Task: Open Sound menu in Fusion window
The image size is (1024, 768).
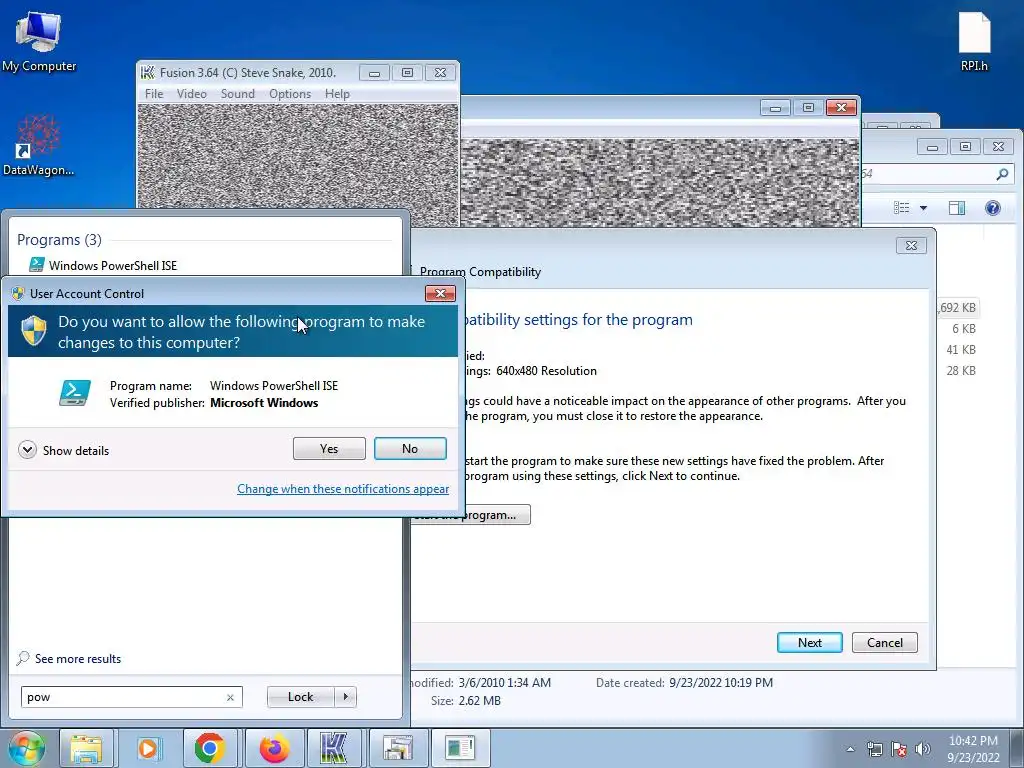Action: (238, 93)
